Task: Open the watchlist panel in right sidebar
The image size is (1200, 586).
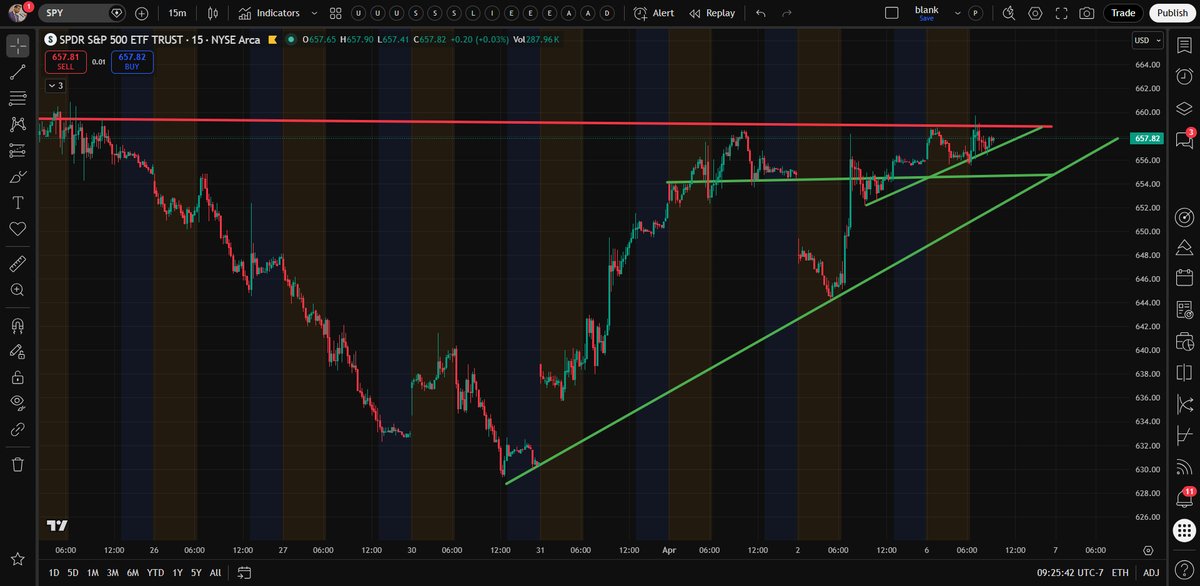Action: click(1184, 47)
